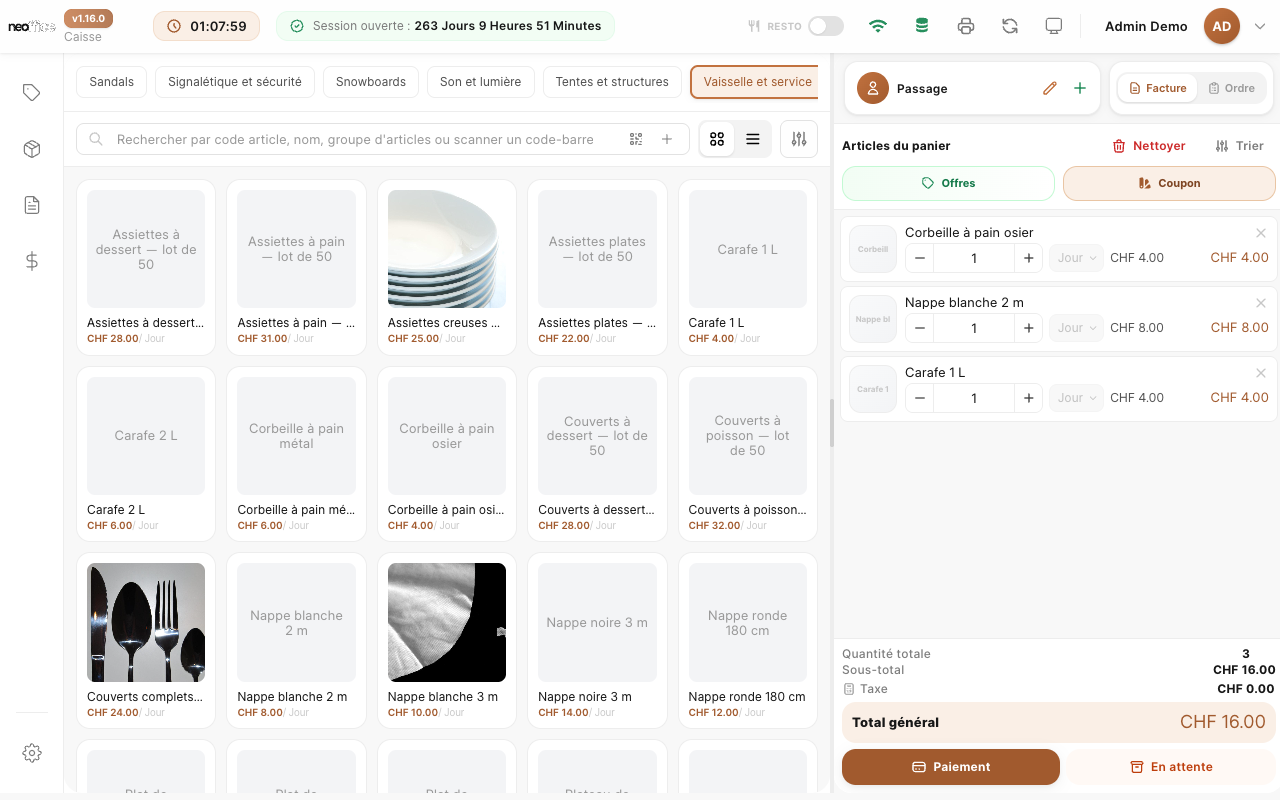The width and height of the screenshot is (1280, 800).
Task: Click Nettoyer to clear the cart
Action: (1149, 146)
